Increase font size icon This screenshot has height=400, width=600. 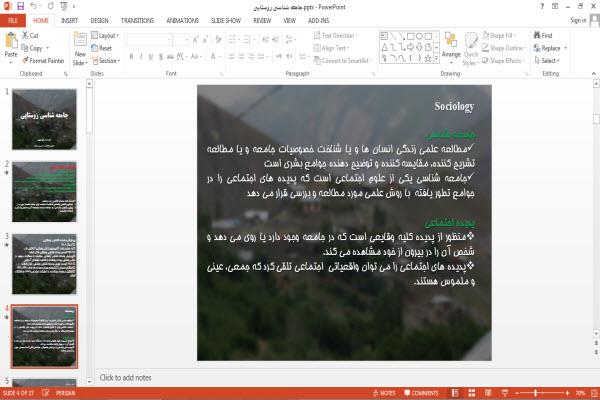[x=196, y=39]
